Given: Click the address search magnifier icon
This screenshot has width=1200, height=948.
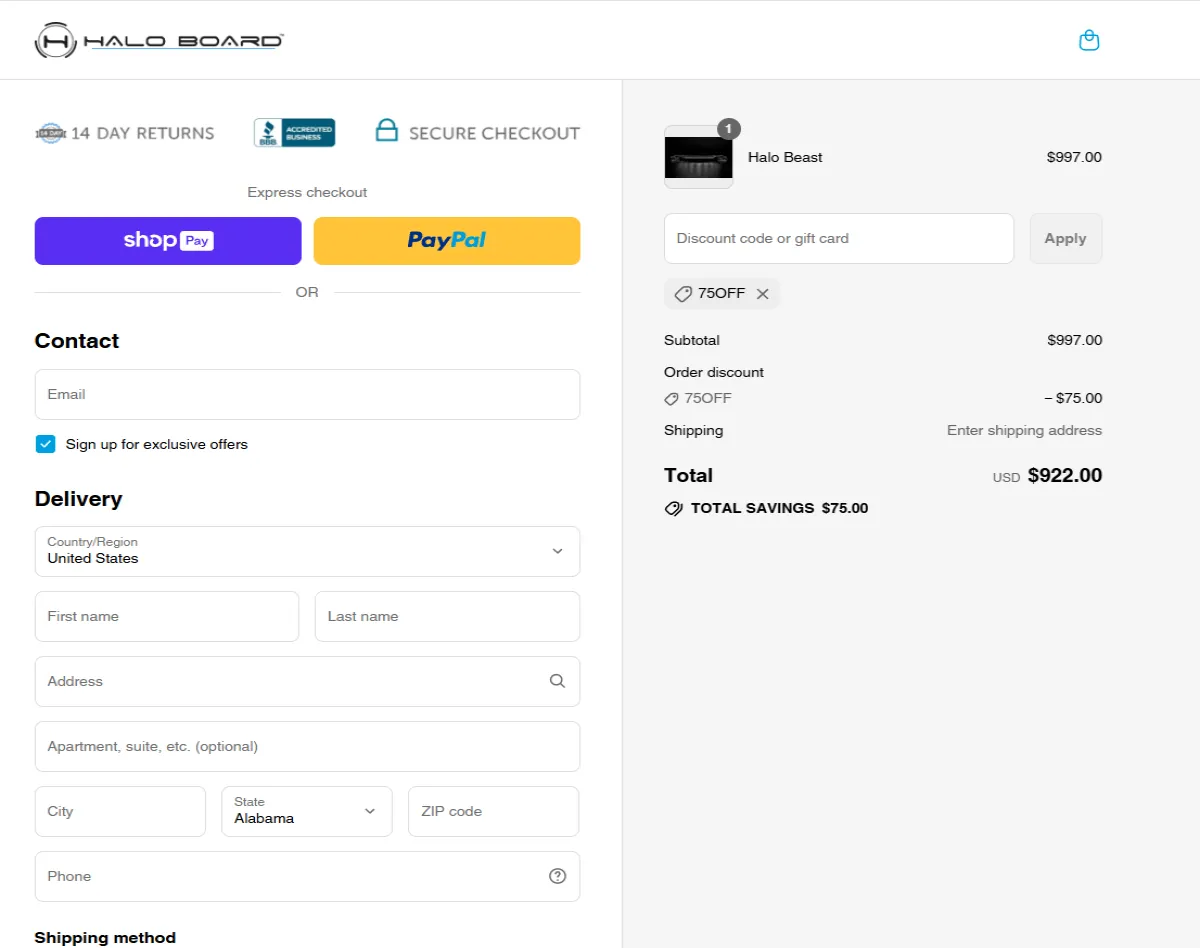Looking at the screenshot, I should [x=558, y=681].
